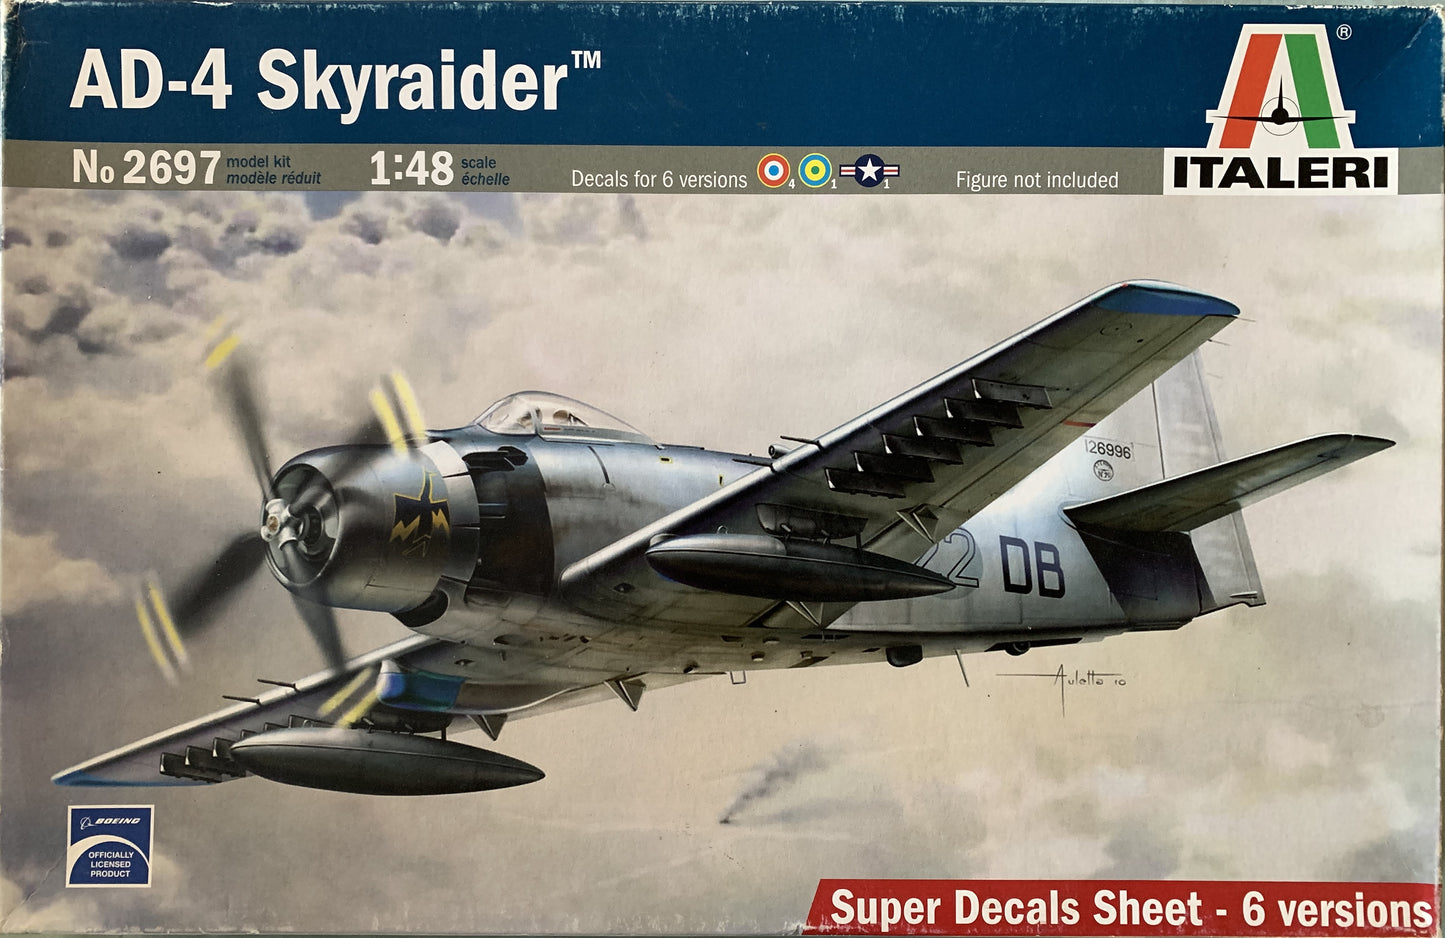1445x938 pixels.
Task: Click the 'DB' code on the fuselage
Action: pos(1032,566)
